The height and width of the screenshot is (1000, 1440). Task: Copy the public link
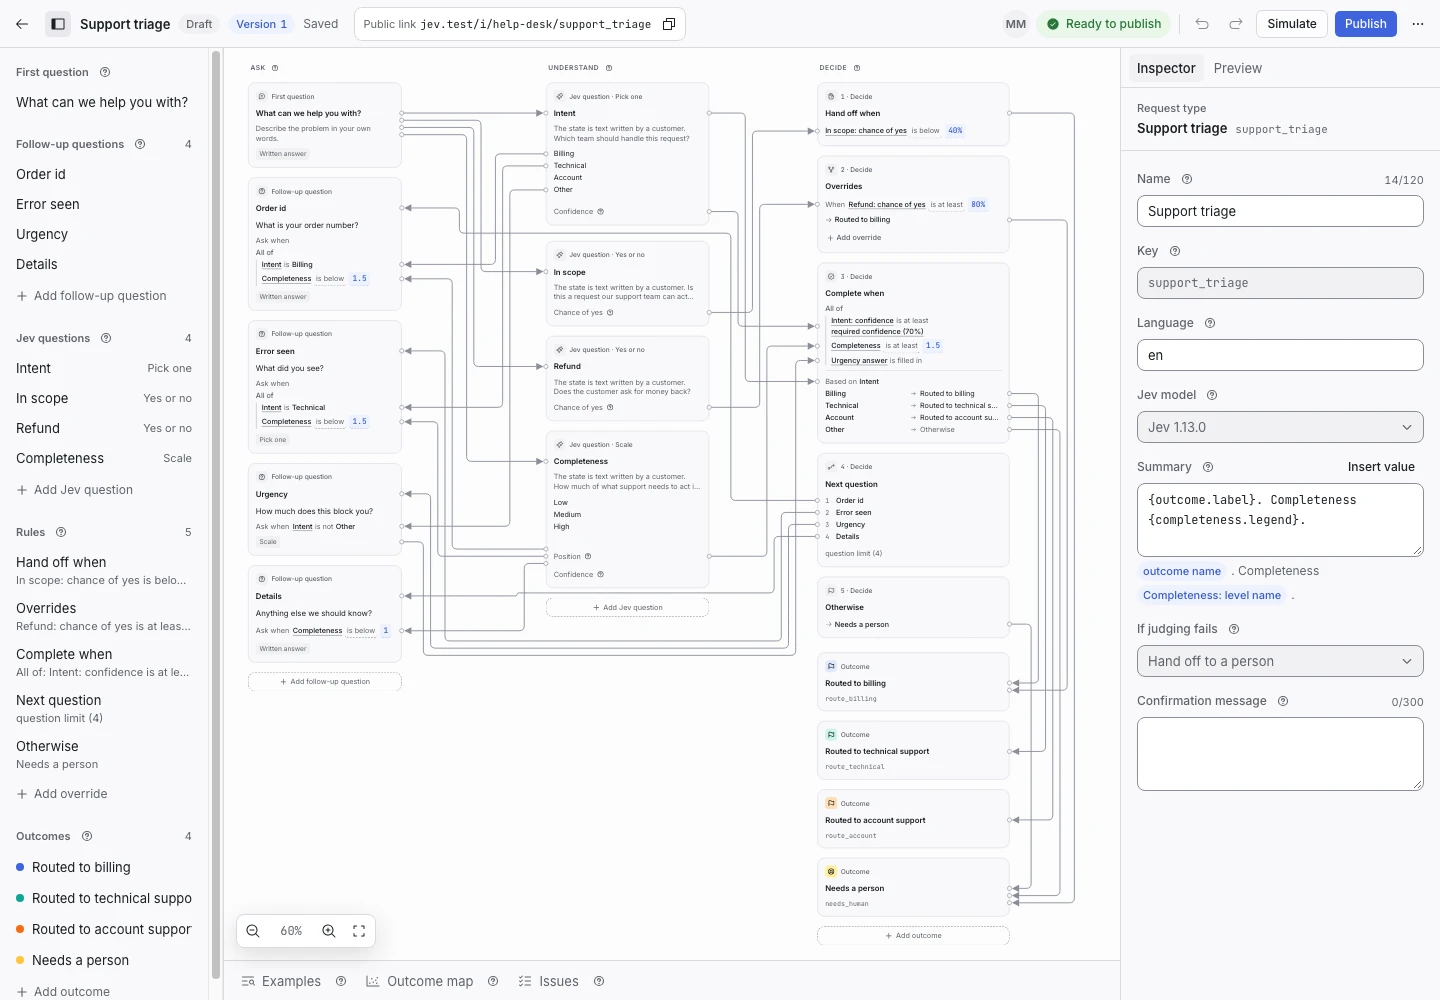tap(669, 24)
